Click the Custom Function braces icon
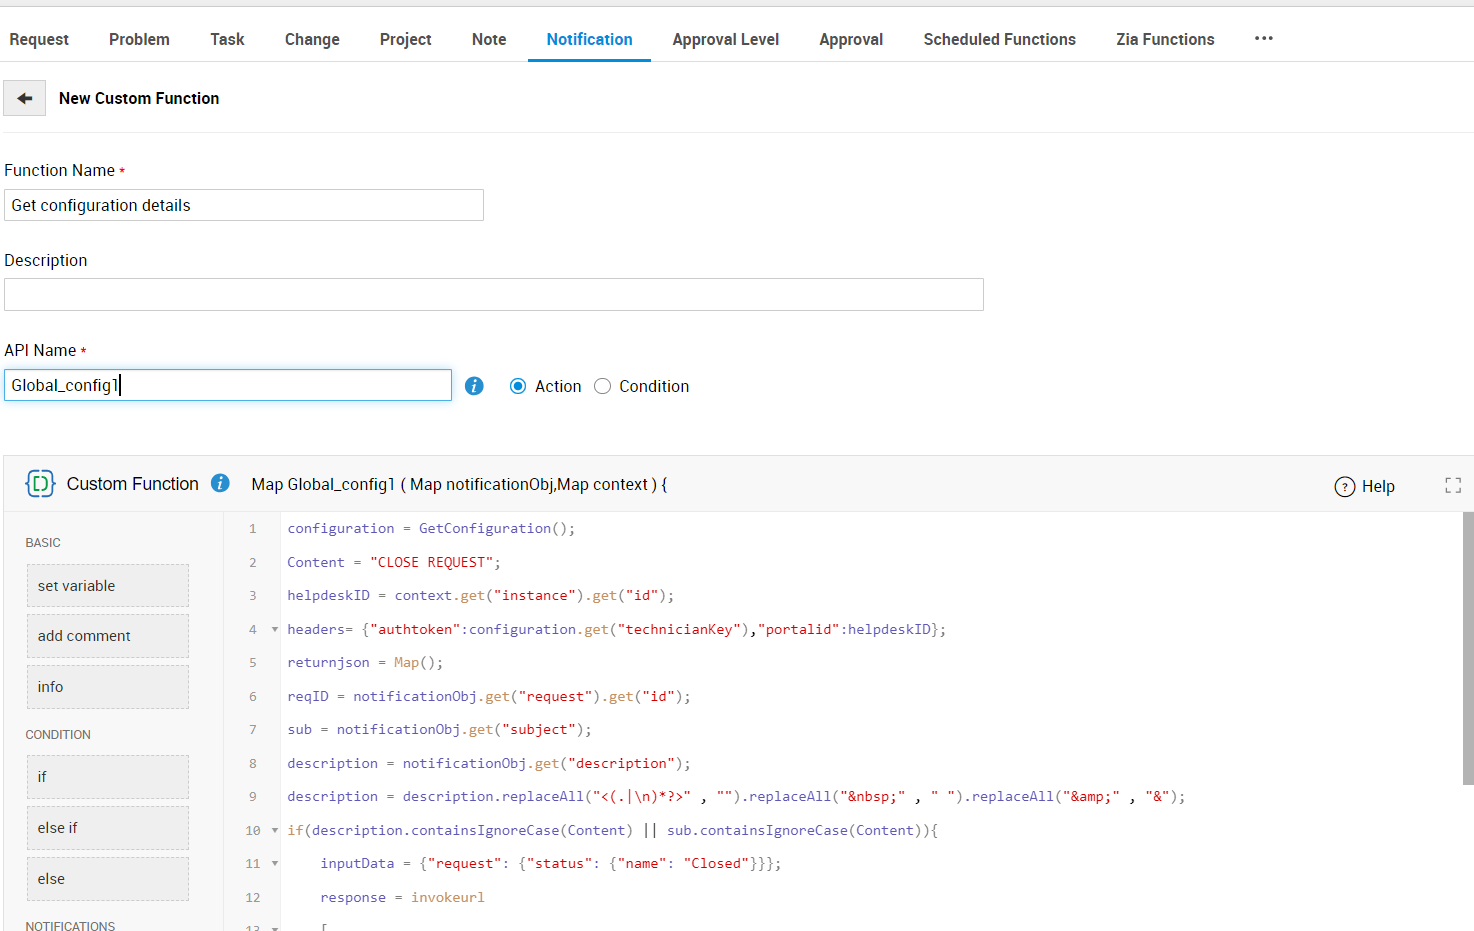The height and width of the screenshot is (931, 1474). 40,484
